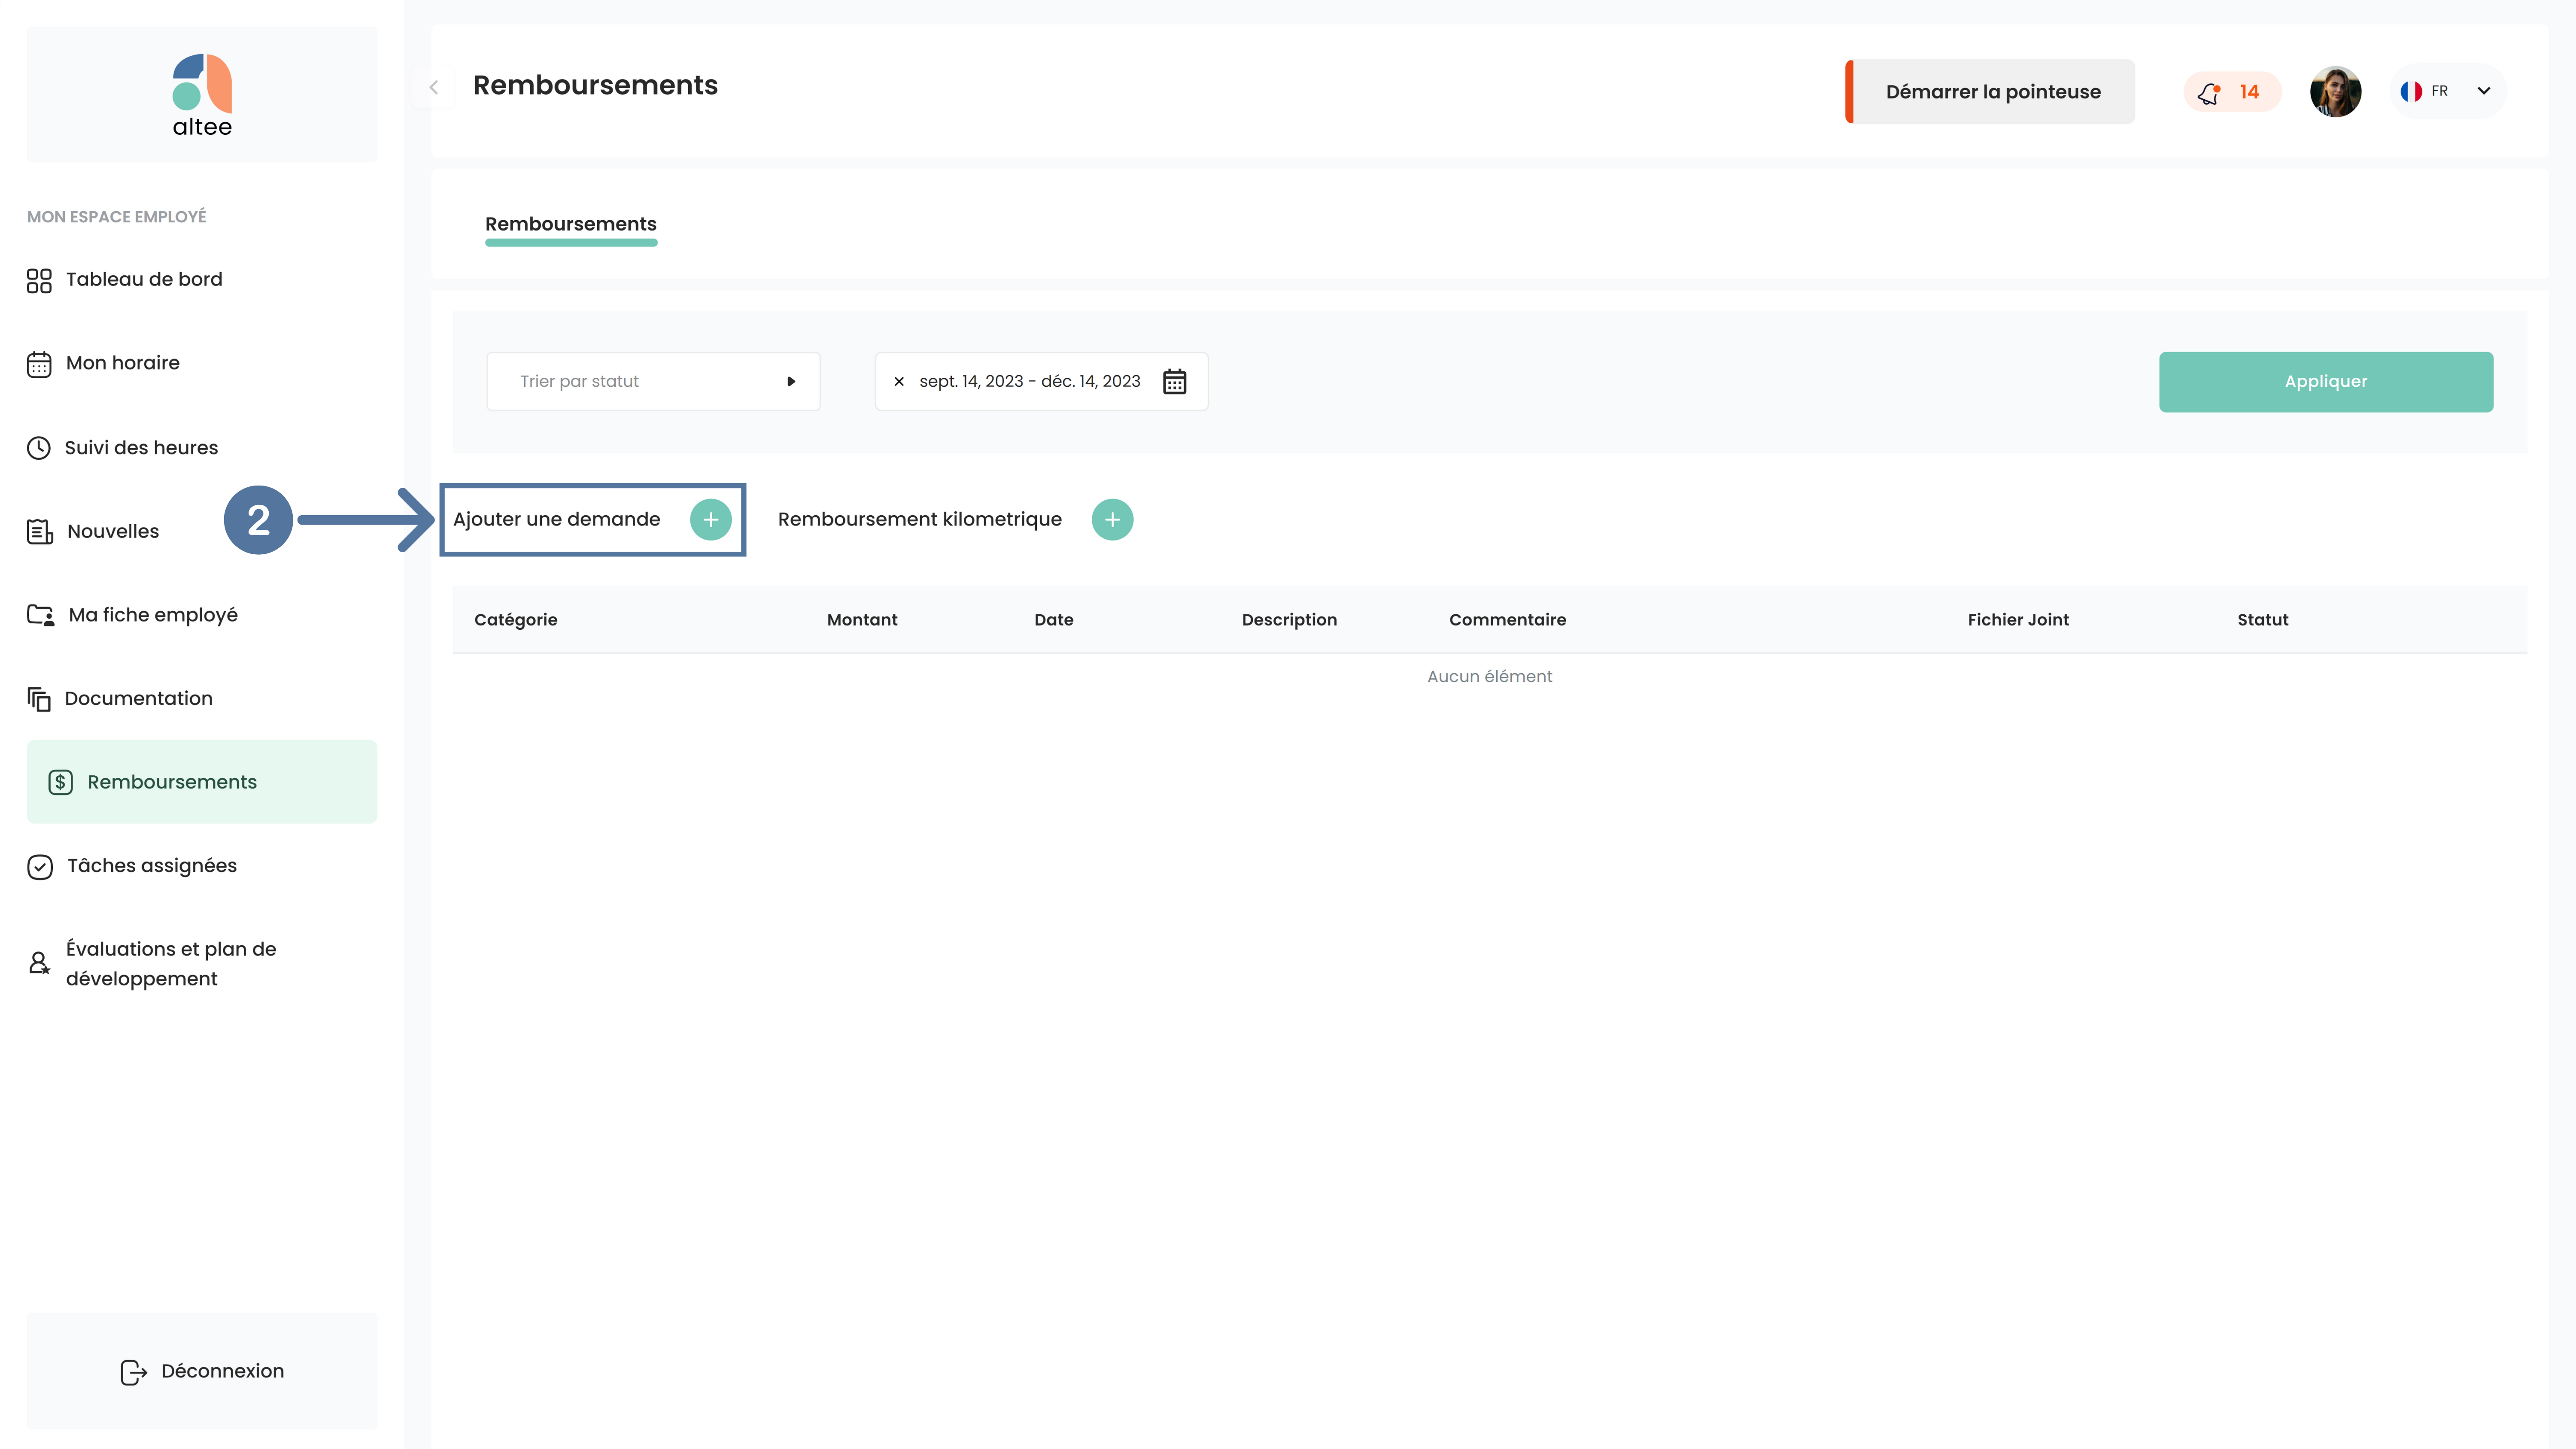This screenshot has height=1449, width=2576.
Task: Clear the date range with X
Action: tap(899, 382)
